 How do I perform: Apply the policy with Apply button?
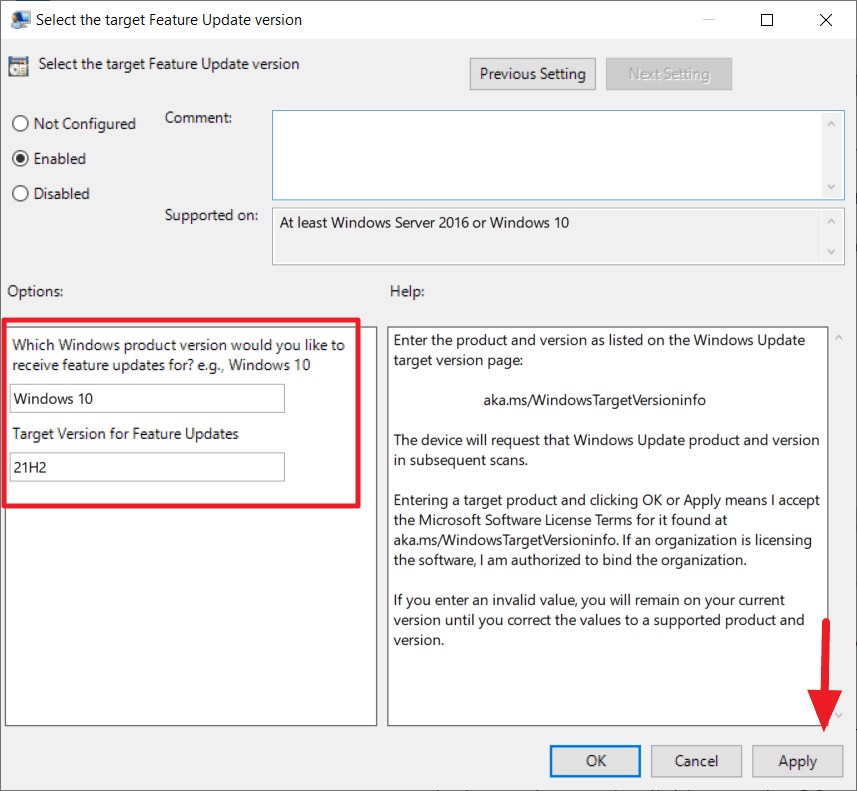[797, 761]
